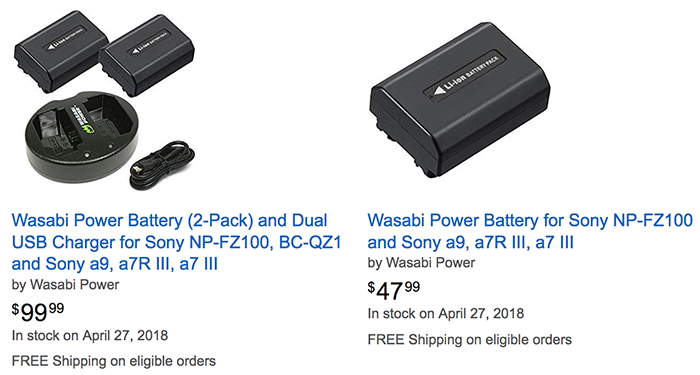
Task: Click 'In stock on April 27, 2018' under $99.99
Action: 90,335
